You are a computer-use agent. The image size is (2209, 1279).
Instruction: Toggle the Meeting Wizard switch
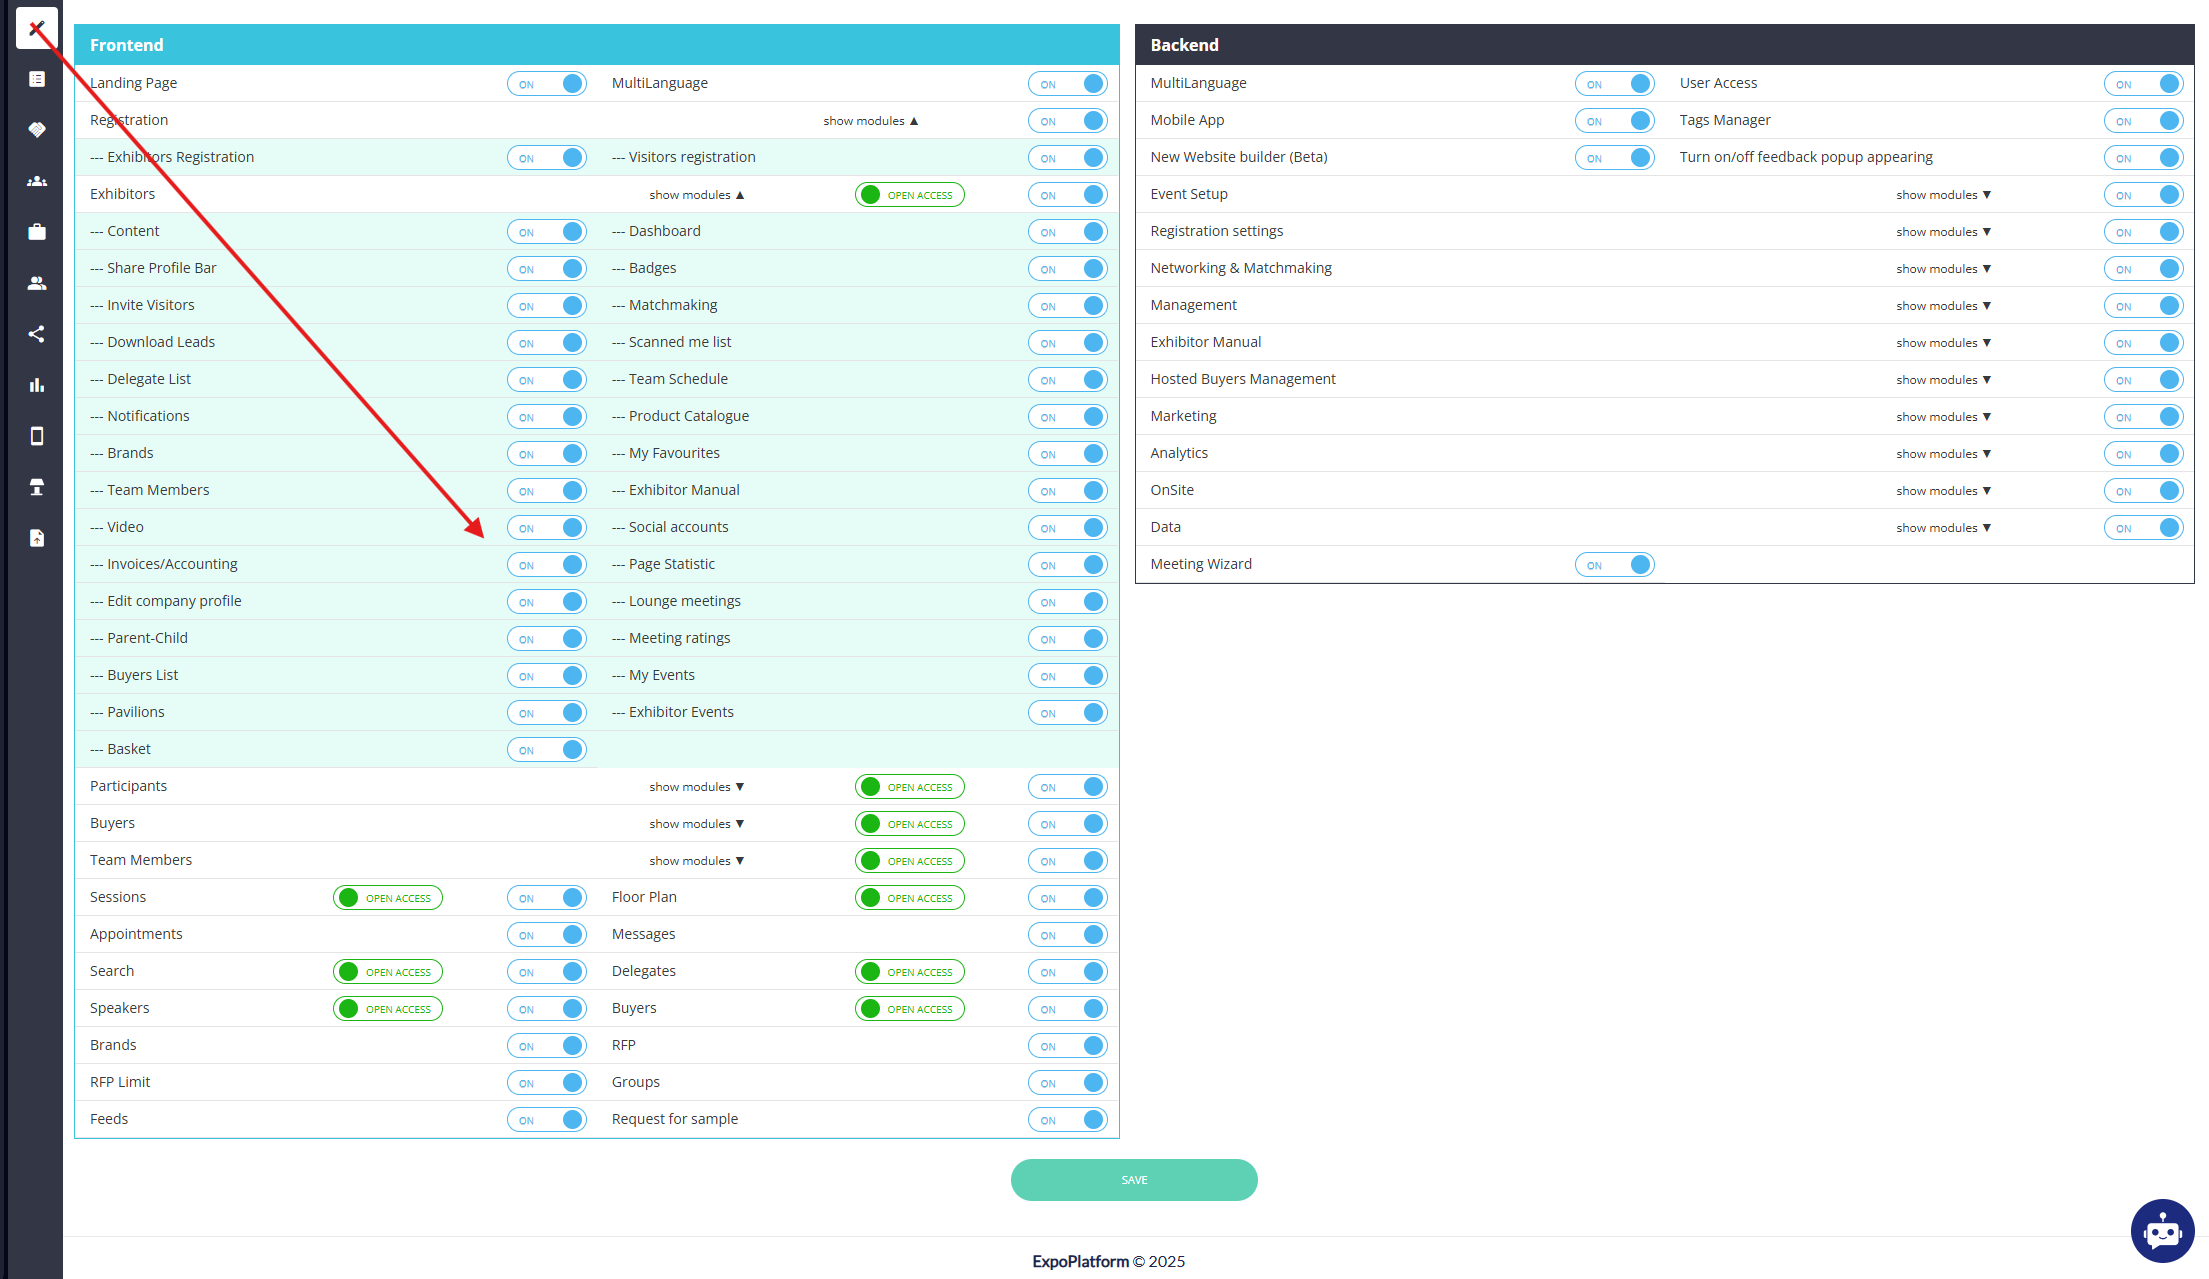point(1614,565)
